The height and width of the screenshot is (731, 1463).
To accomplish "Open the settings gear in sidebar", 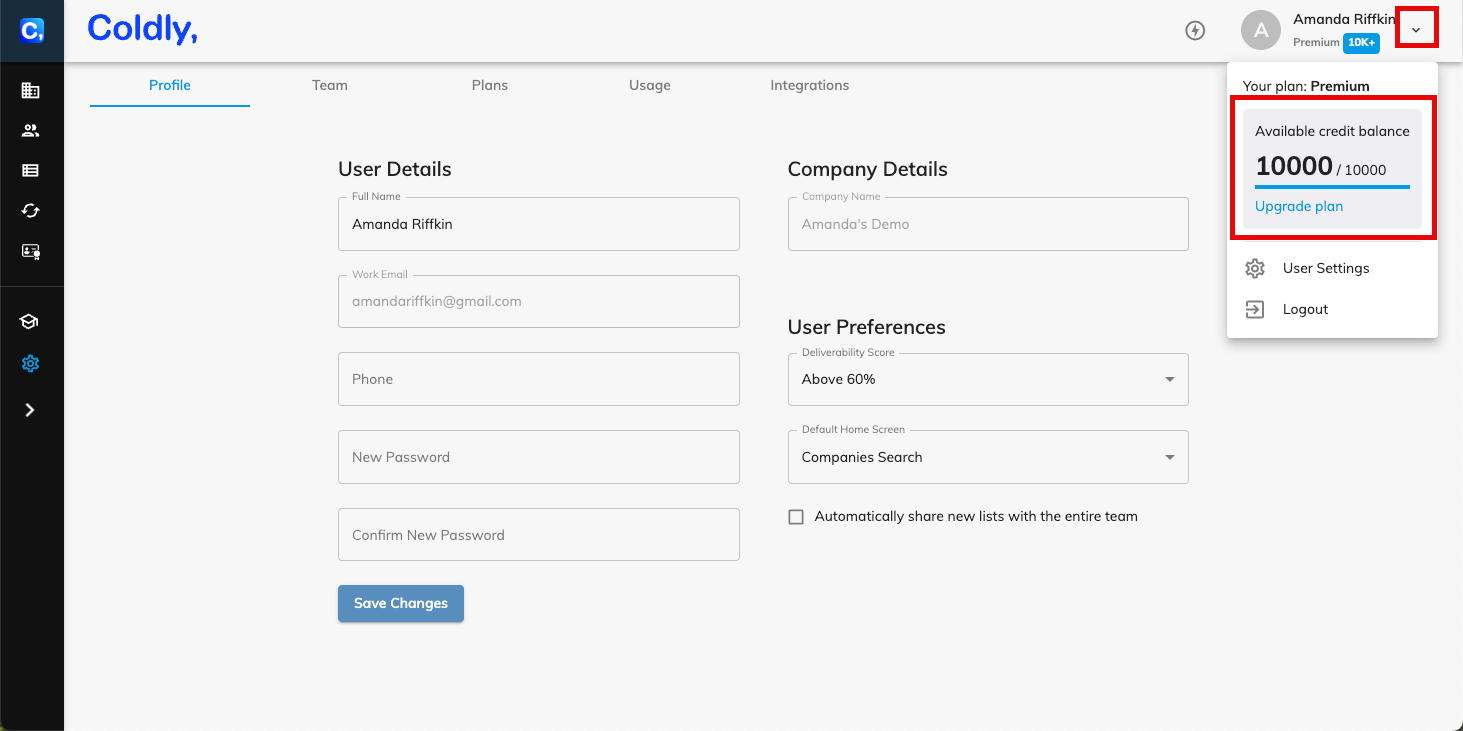I will pos(30,364).
